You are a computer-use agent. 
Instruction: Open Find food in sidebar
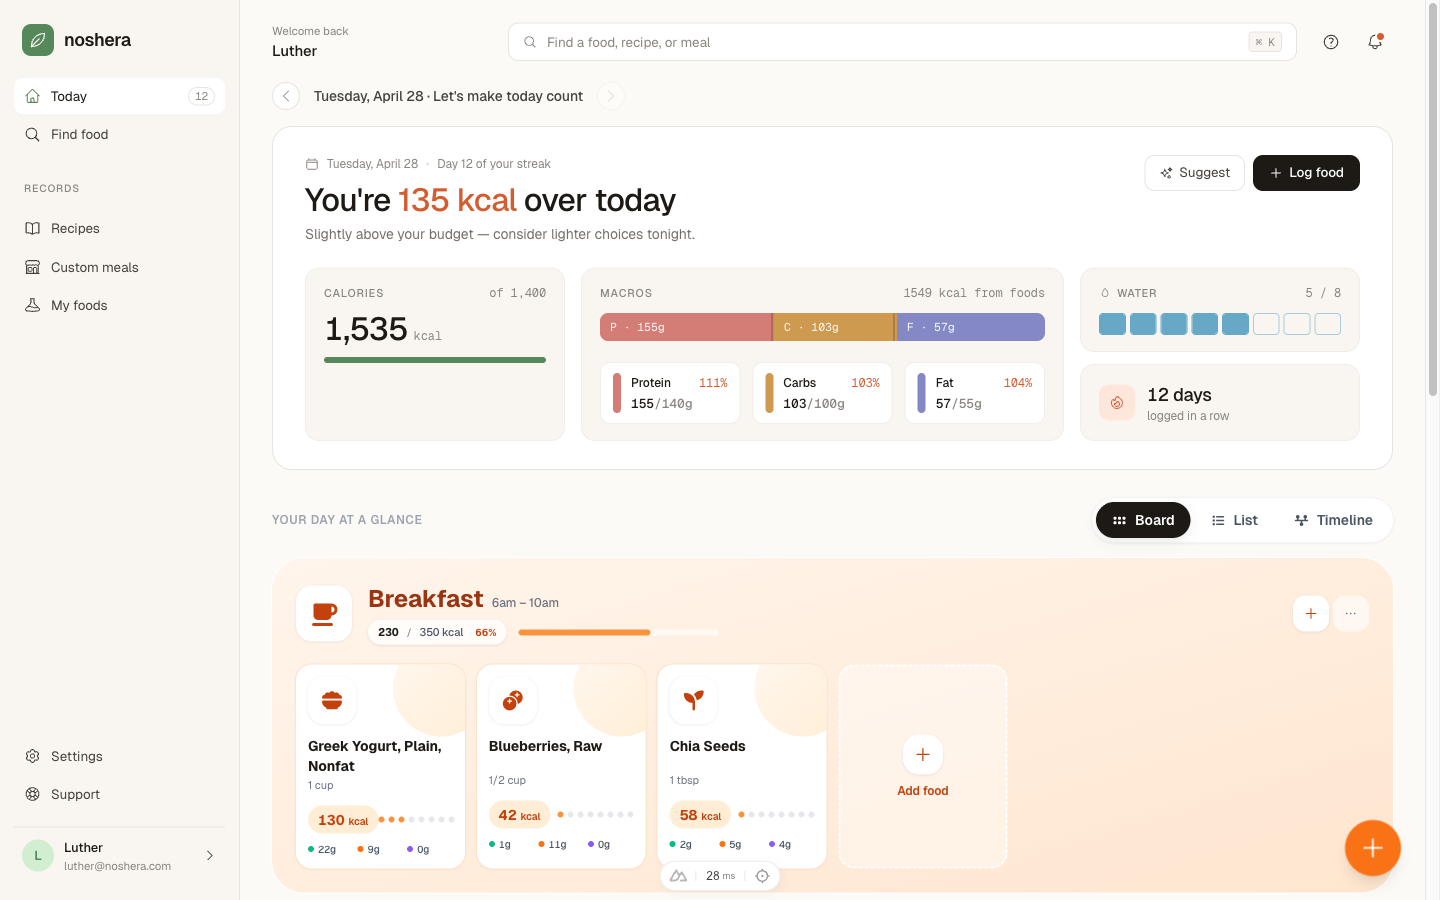click(119, 134)
